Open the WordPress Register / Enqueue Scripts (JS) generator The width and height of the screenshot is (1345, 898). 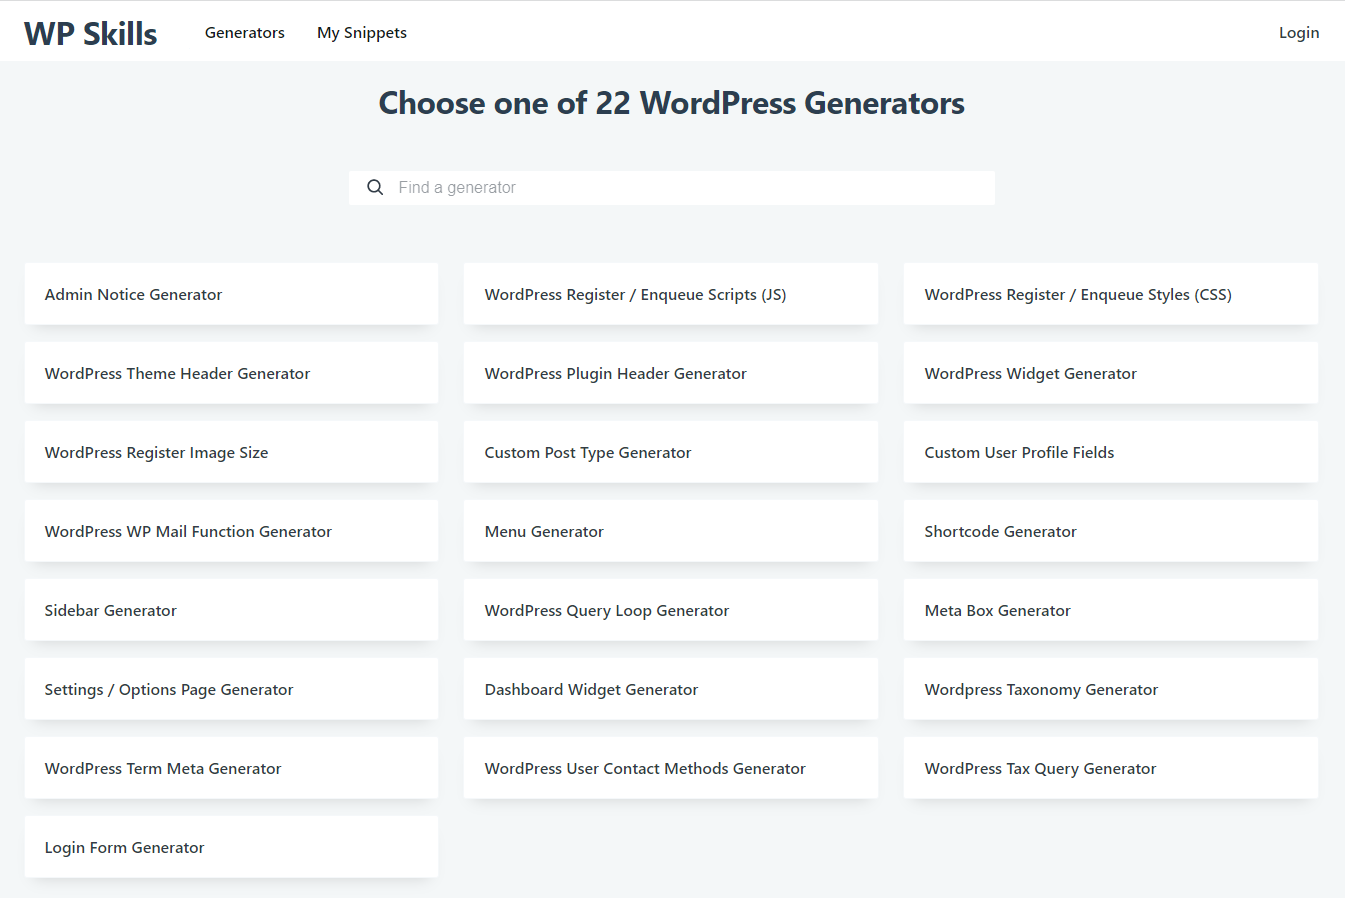click(x=670, y=293)
